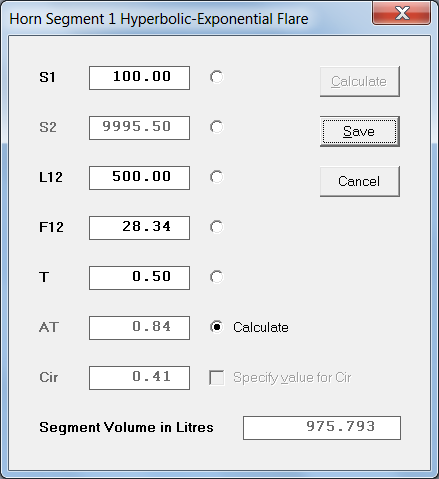Click the S1 label
The height and width of the screenshot is (479, 439).
(47, 77)
